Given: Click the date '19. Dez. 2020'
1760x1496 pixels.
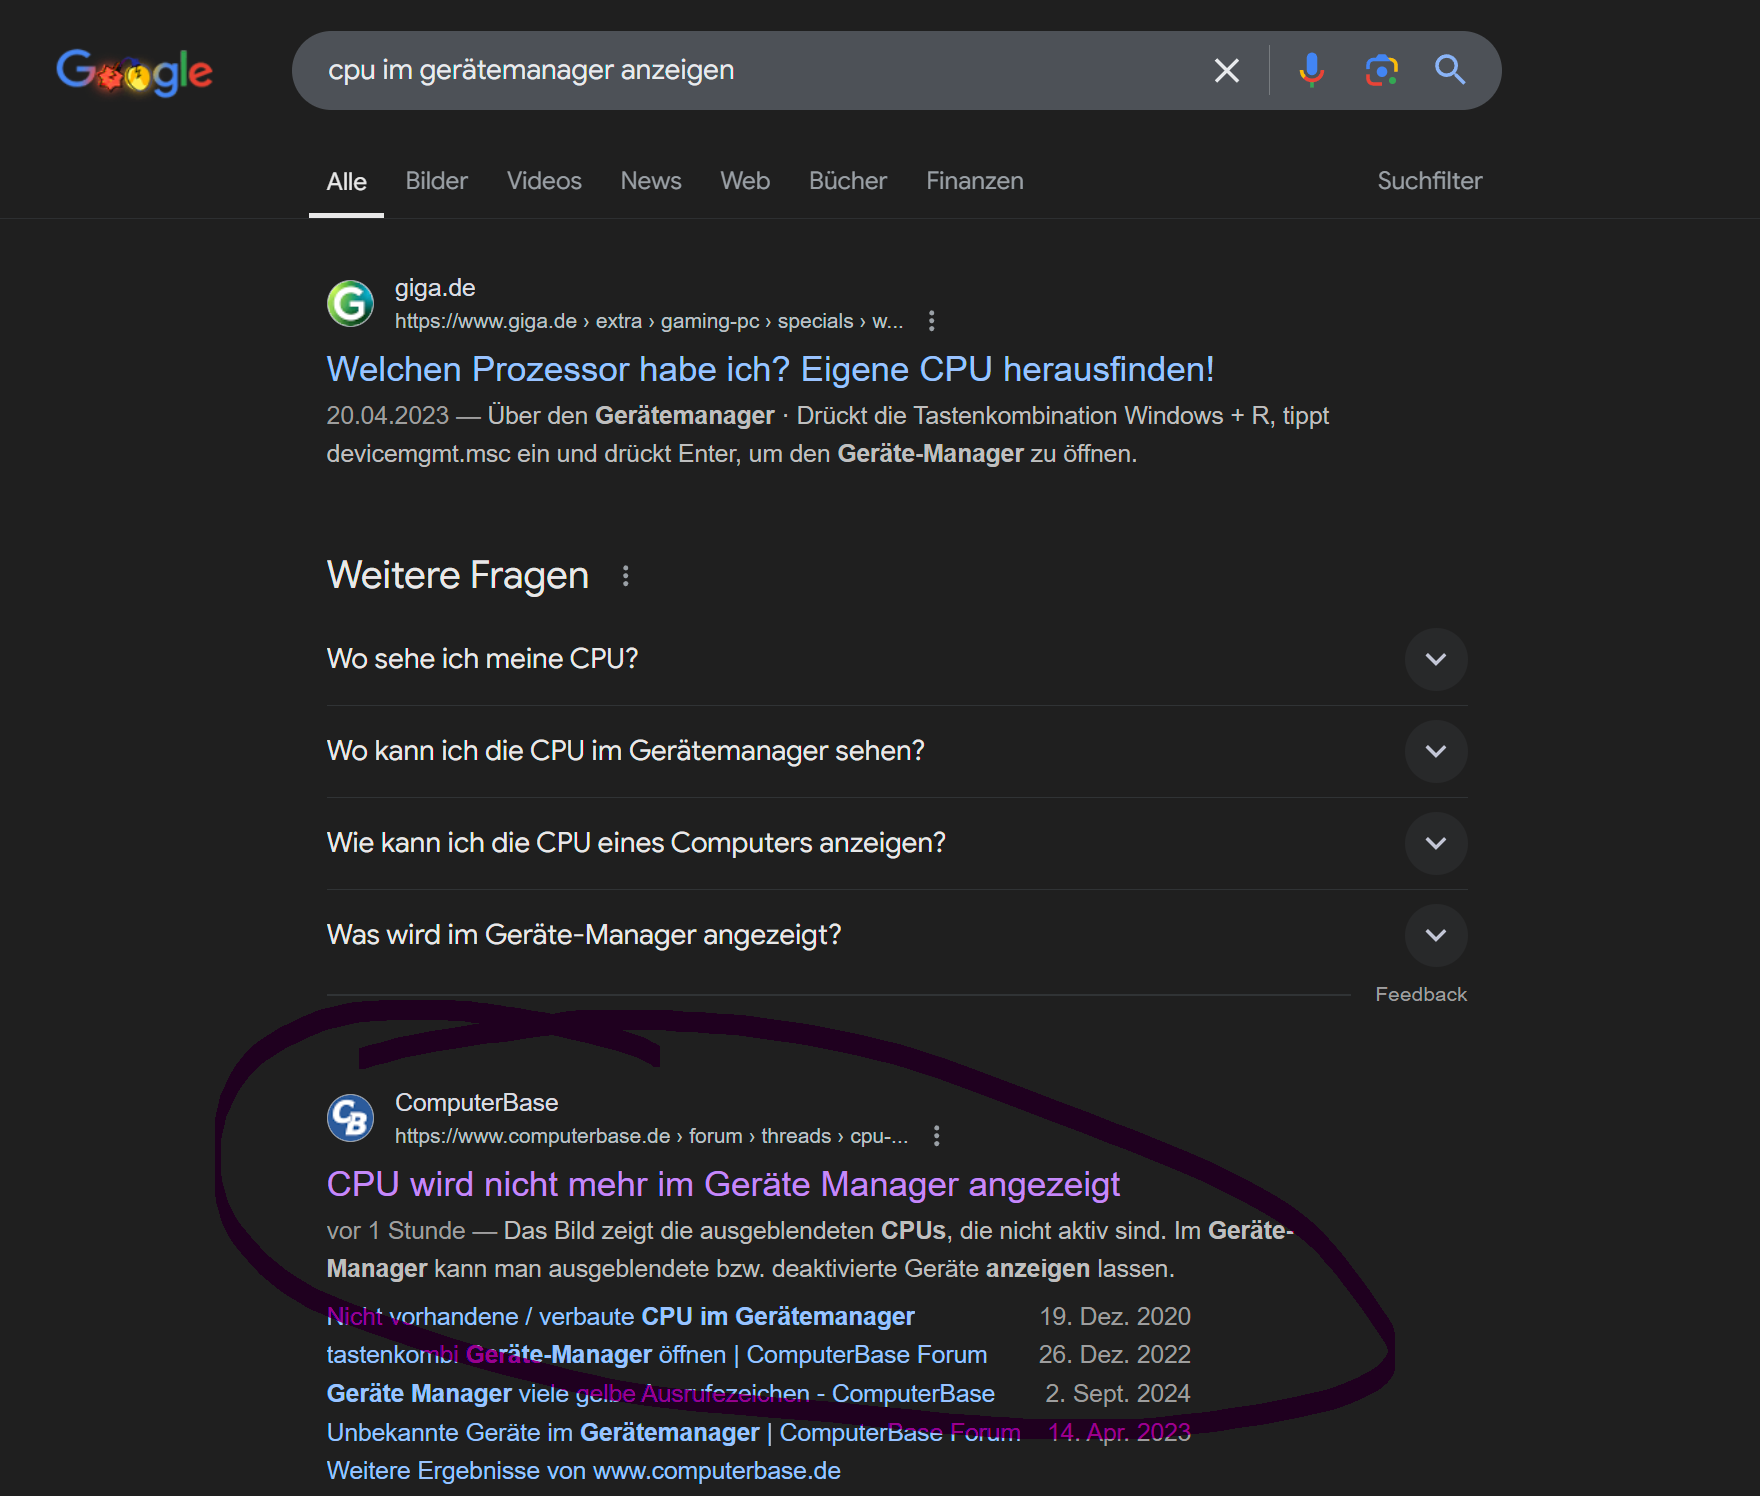Looking at the screenshot, I should [1115, 1317].
